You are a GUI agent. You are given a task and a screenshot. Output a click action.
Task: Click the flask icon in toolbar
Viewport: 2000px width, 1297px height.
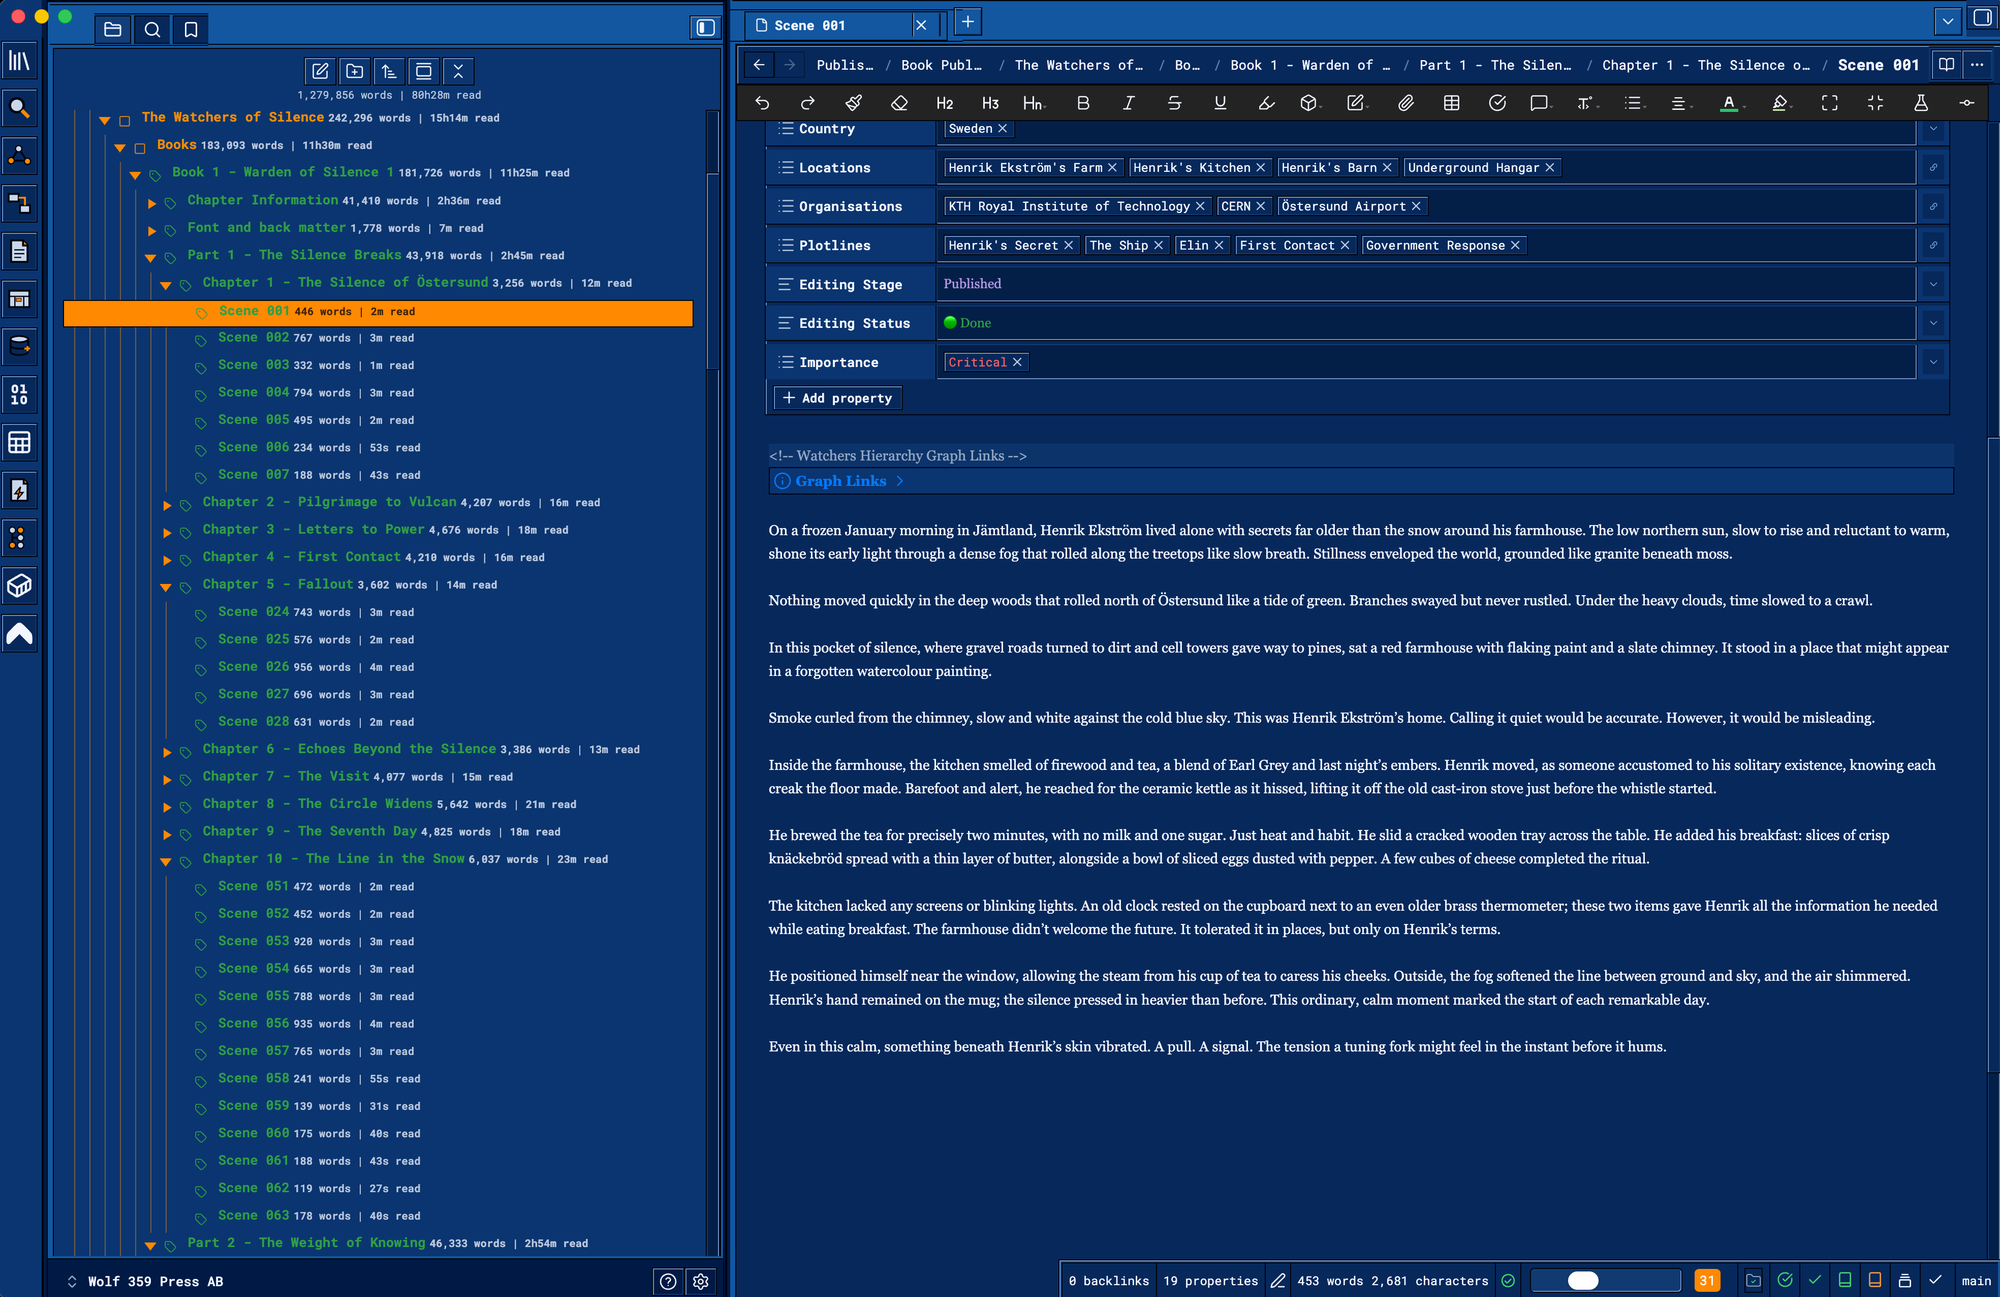click(1921, 103)
